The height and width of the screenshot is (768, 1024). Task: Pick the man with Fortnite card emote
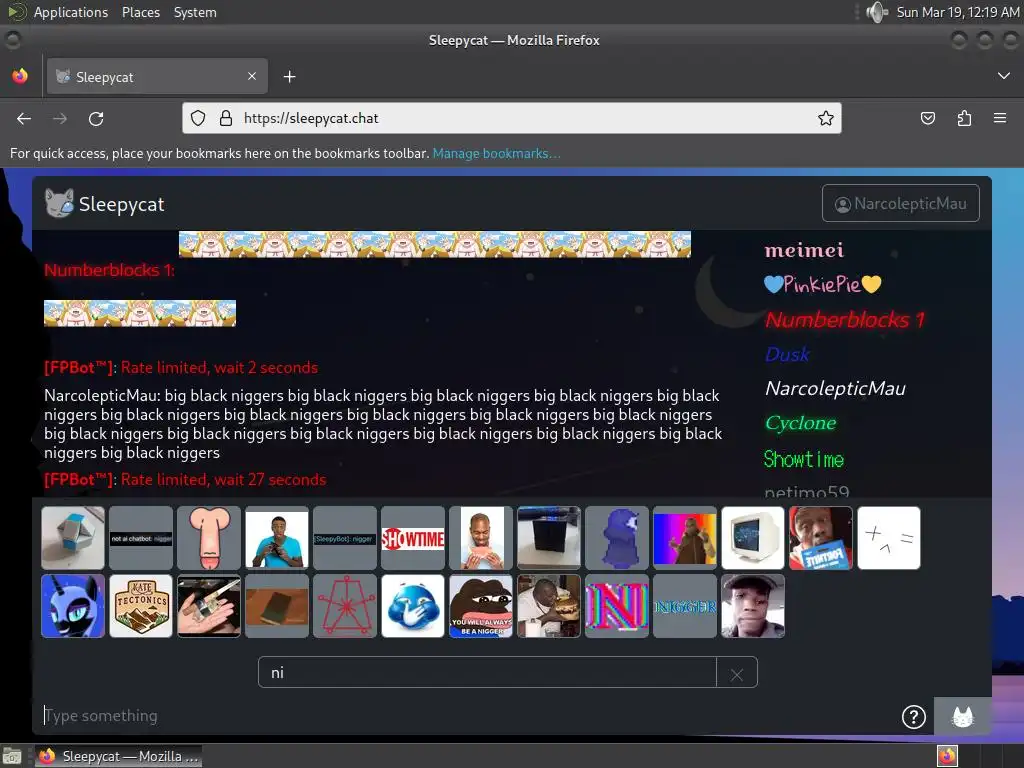pos(821,538)
